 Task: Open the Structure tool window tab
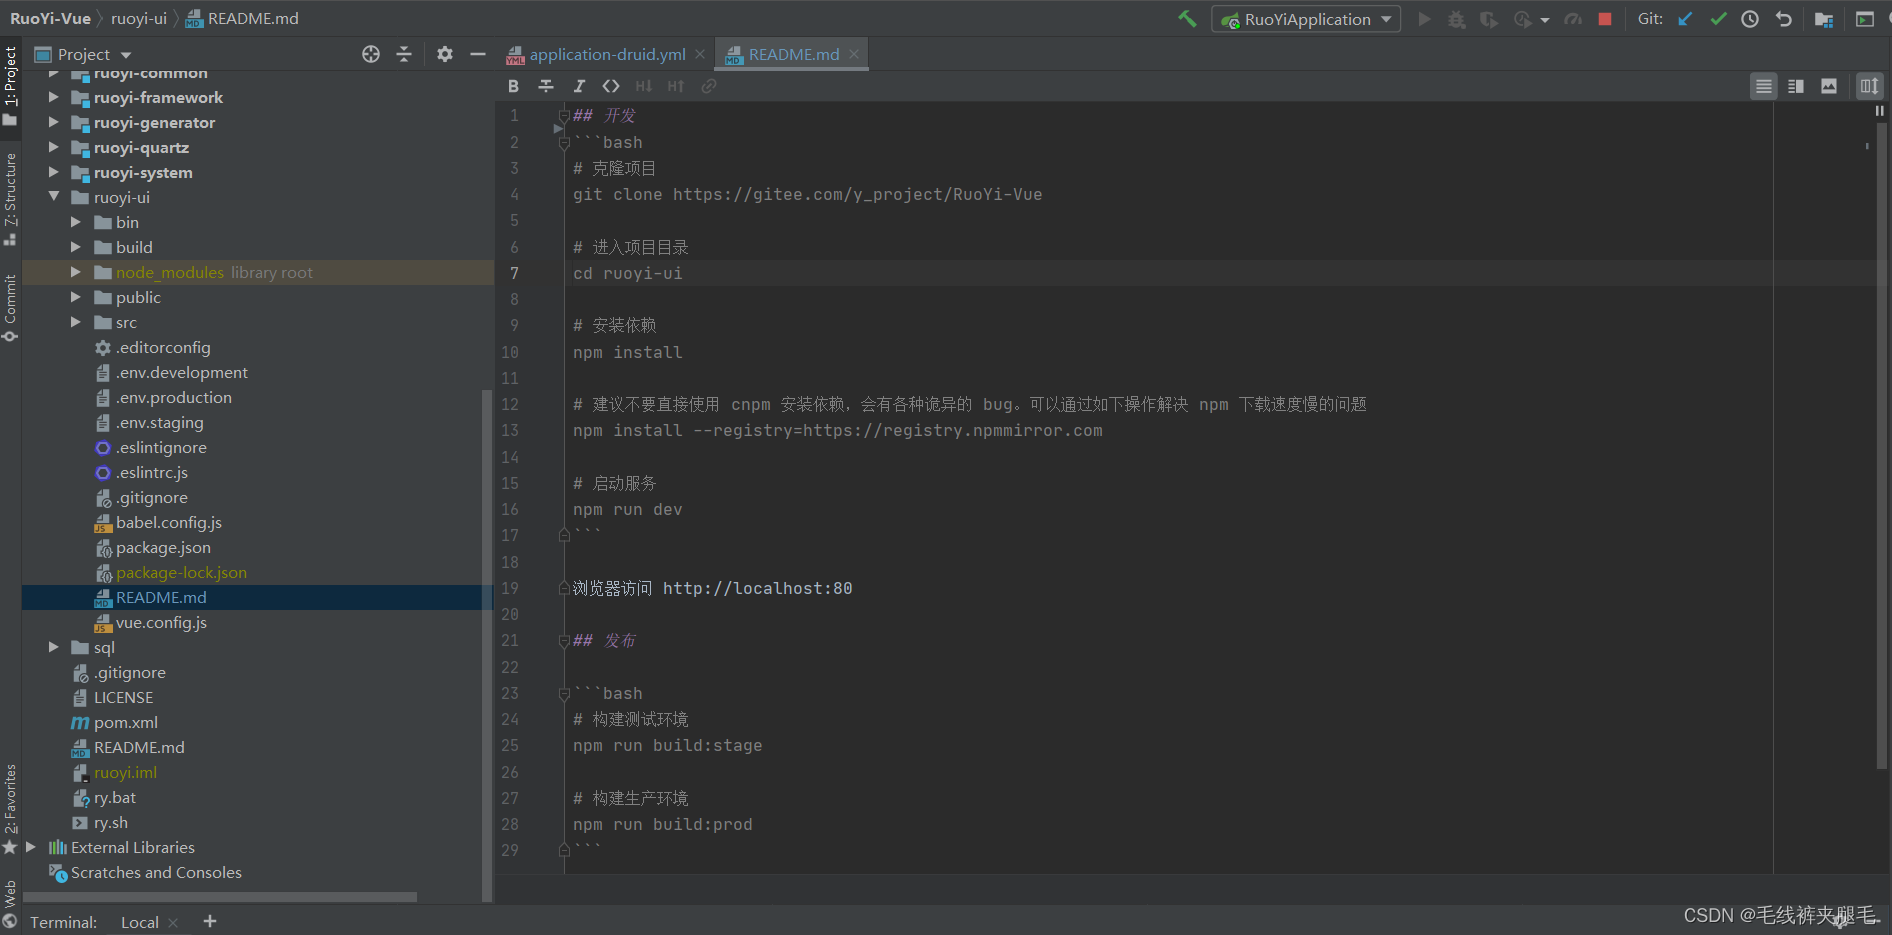coord(10,198)
